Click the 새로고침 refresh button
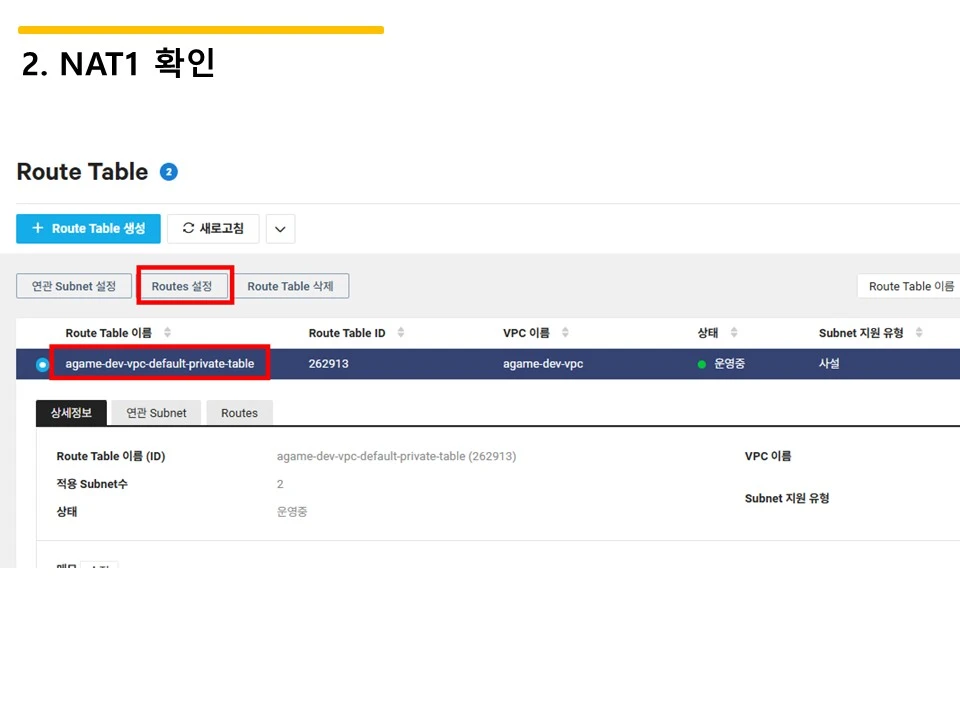This screenshot has width=960, height=720. click(x=213, y=228)
